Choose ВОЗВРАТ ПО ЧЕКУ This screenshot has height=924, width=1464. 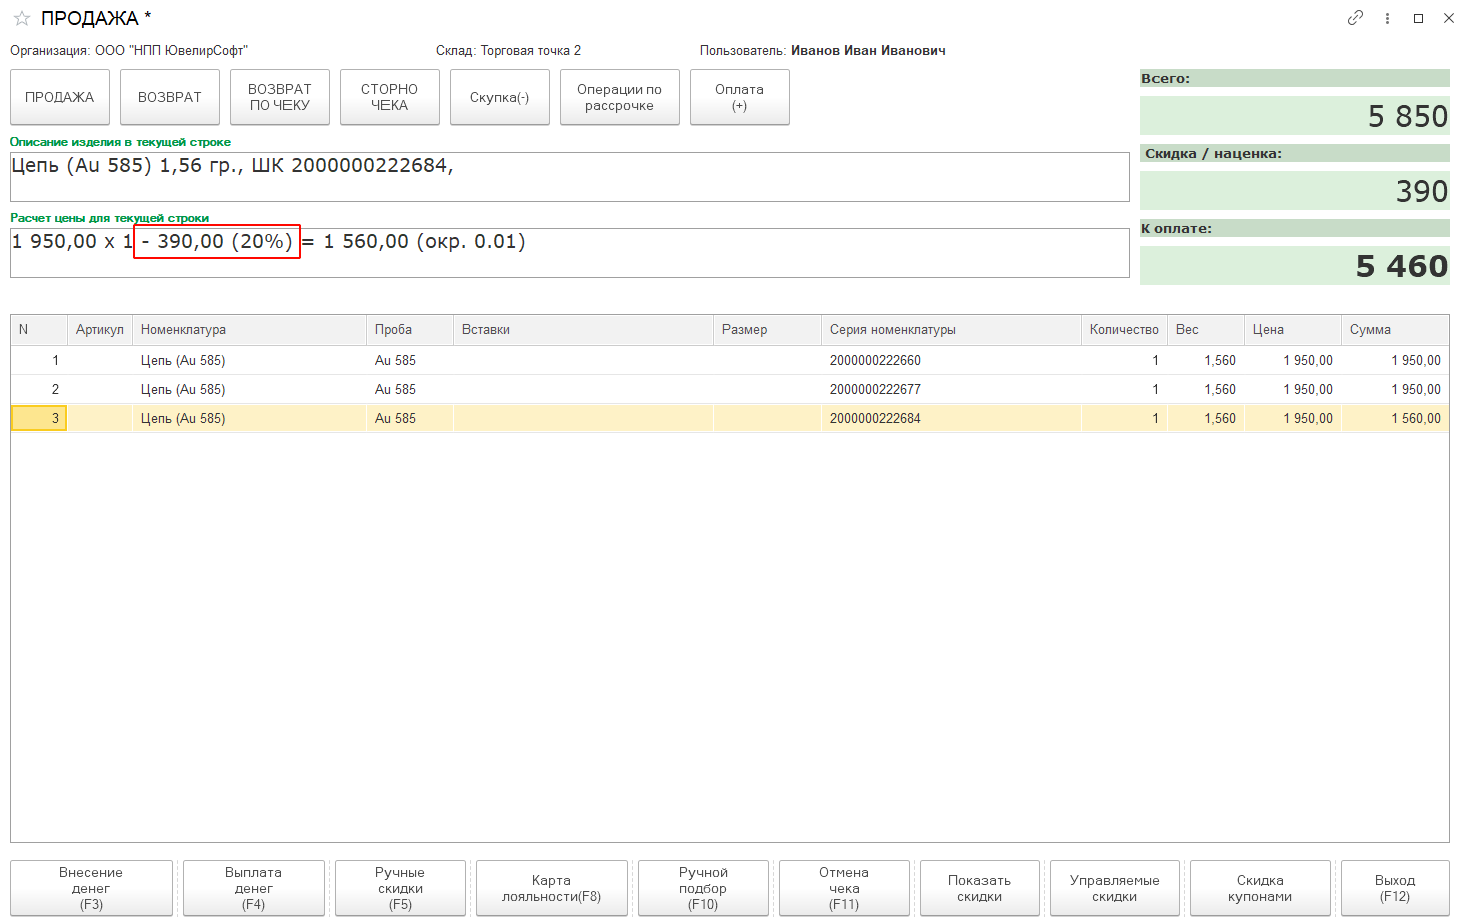tap(280, 97)
